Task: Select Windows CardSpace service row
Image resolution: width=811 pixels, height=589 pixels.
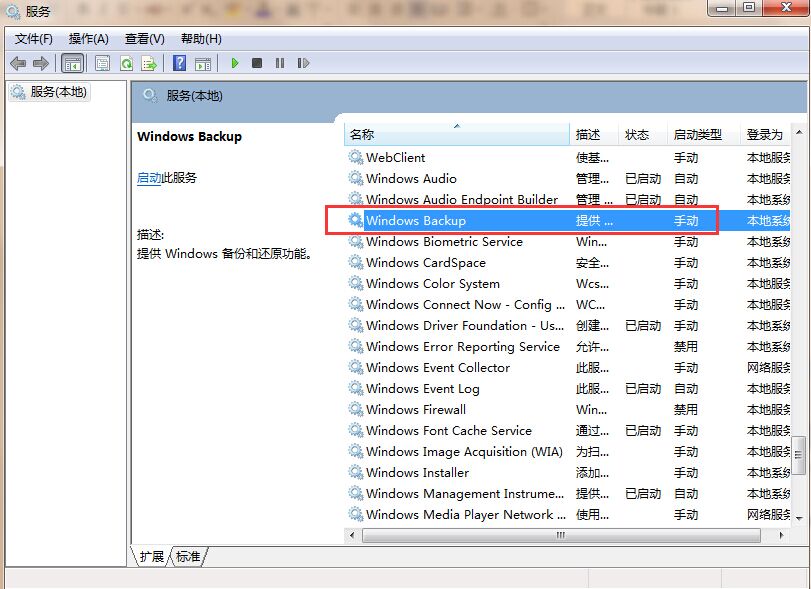Action: click(568, 263)
